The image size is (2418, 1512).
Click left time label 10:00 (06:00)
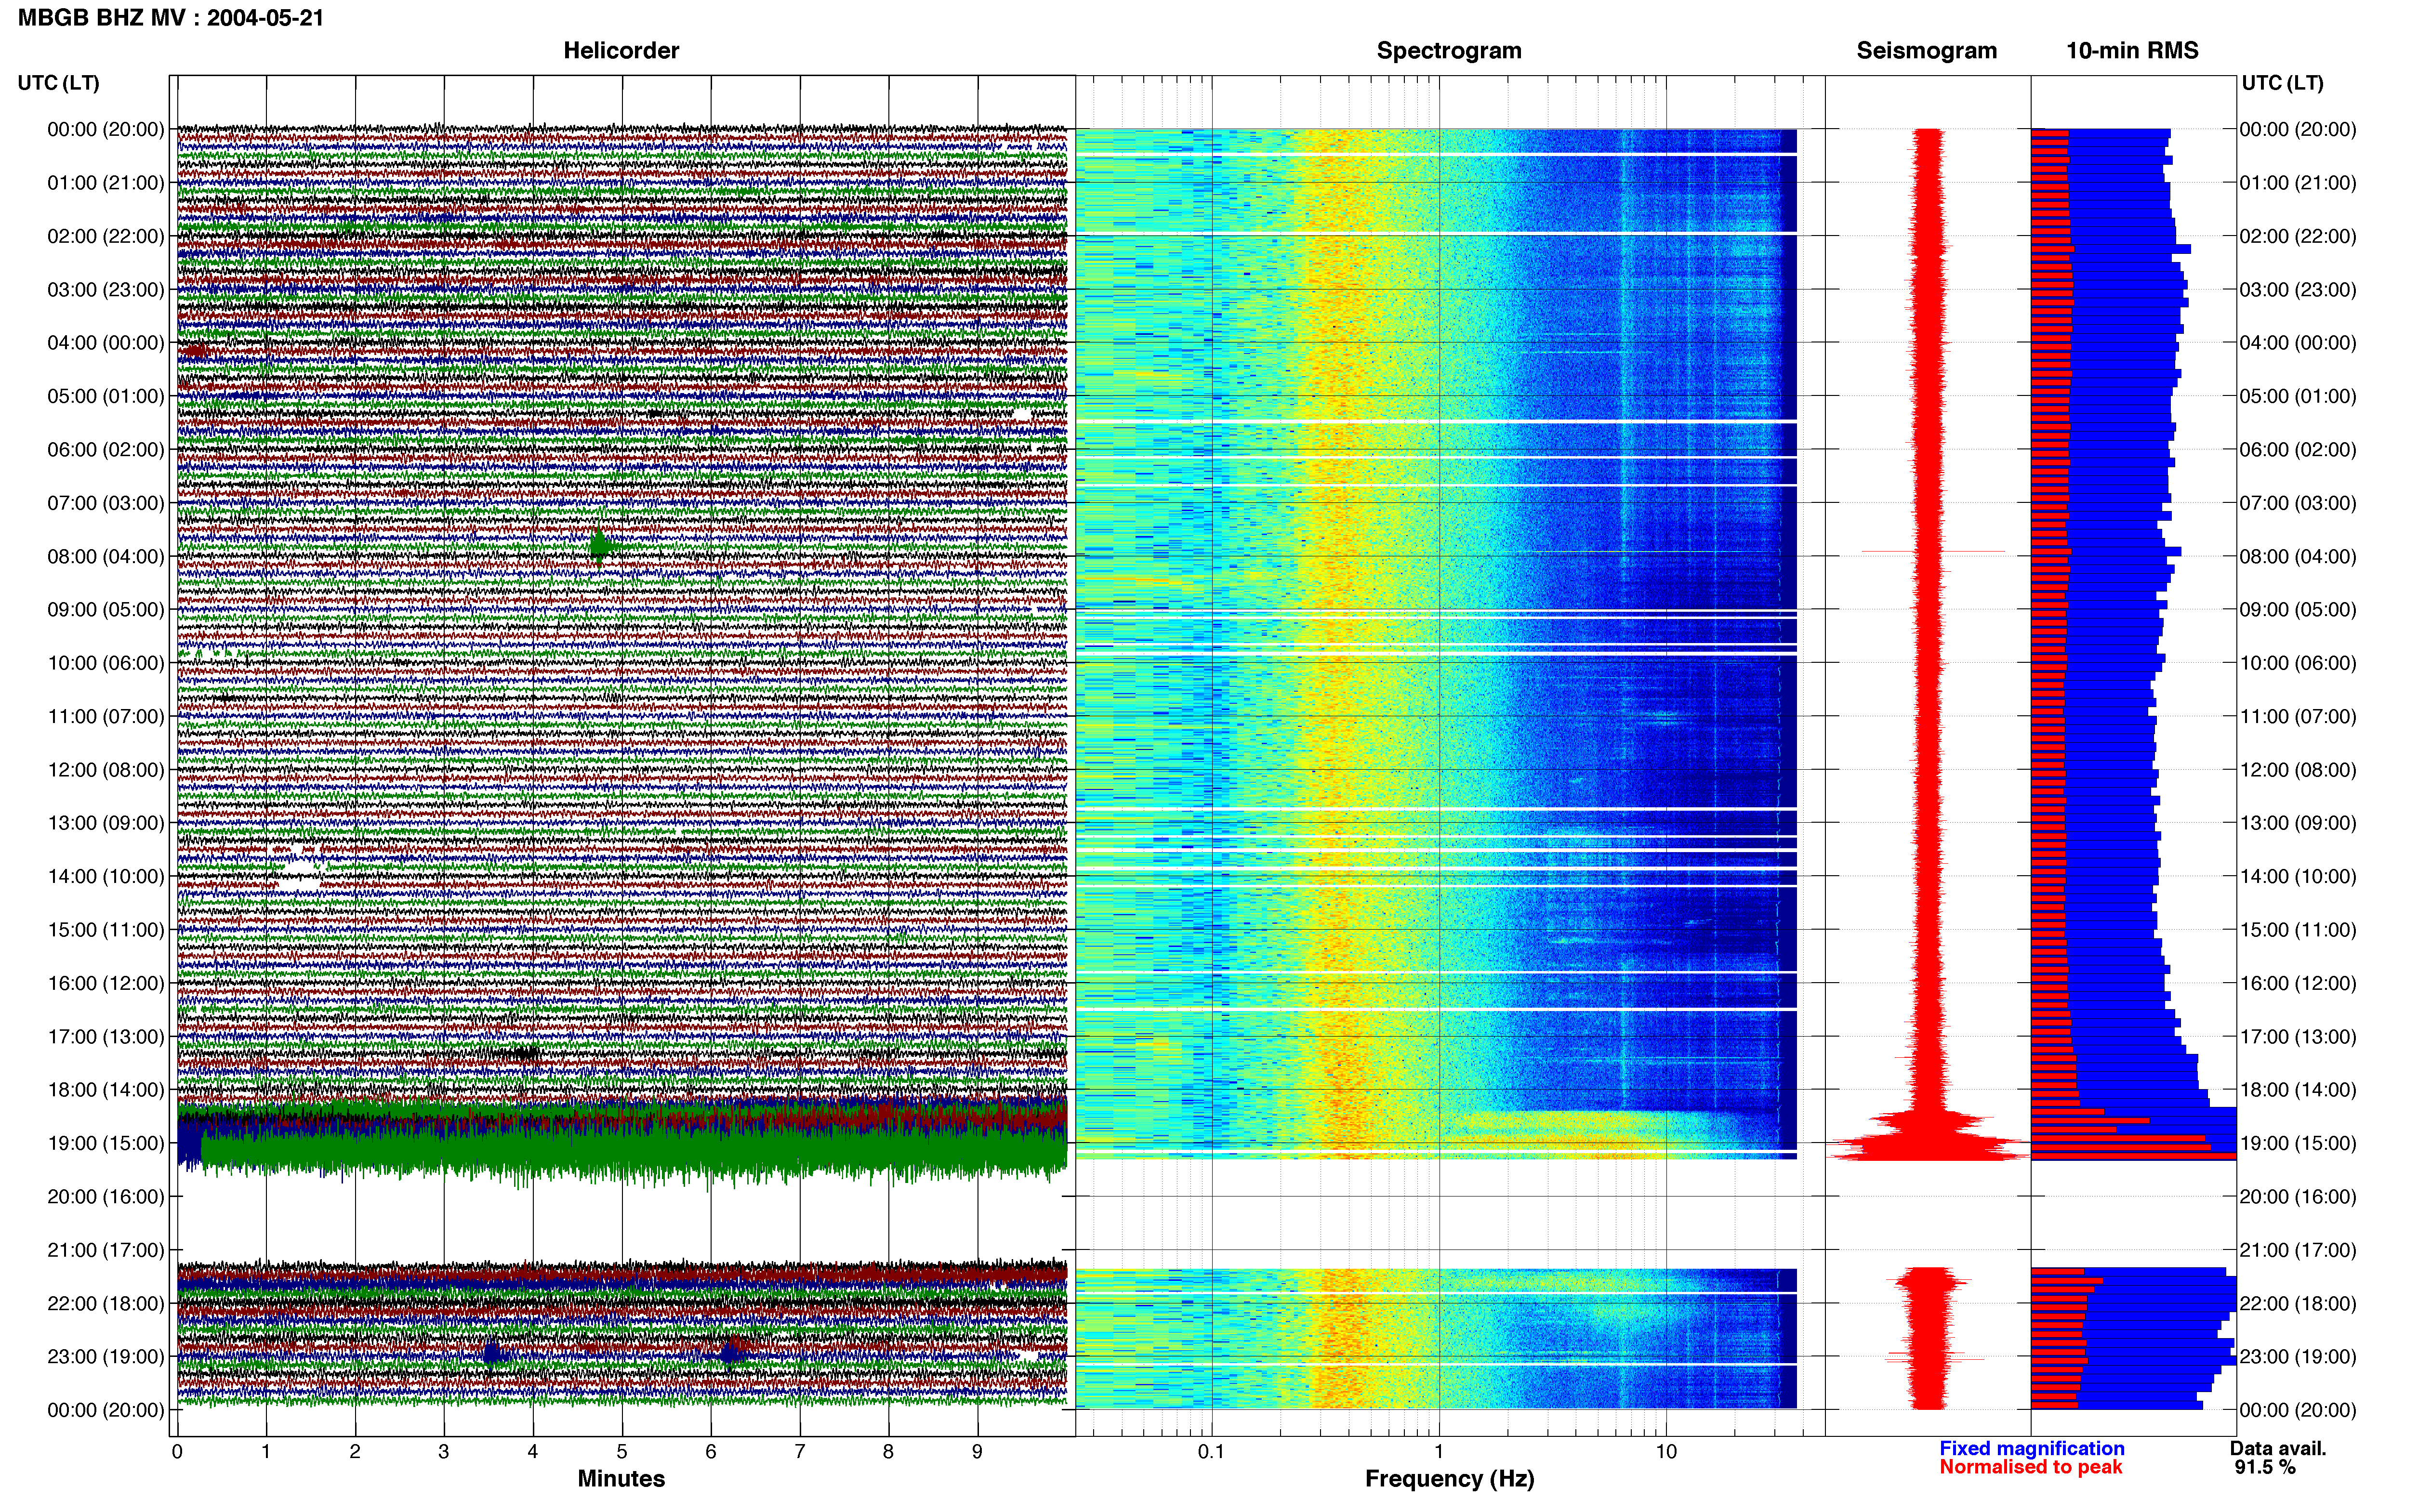pyautogui.click(x=106, y=662)
